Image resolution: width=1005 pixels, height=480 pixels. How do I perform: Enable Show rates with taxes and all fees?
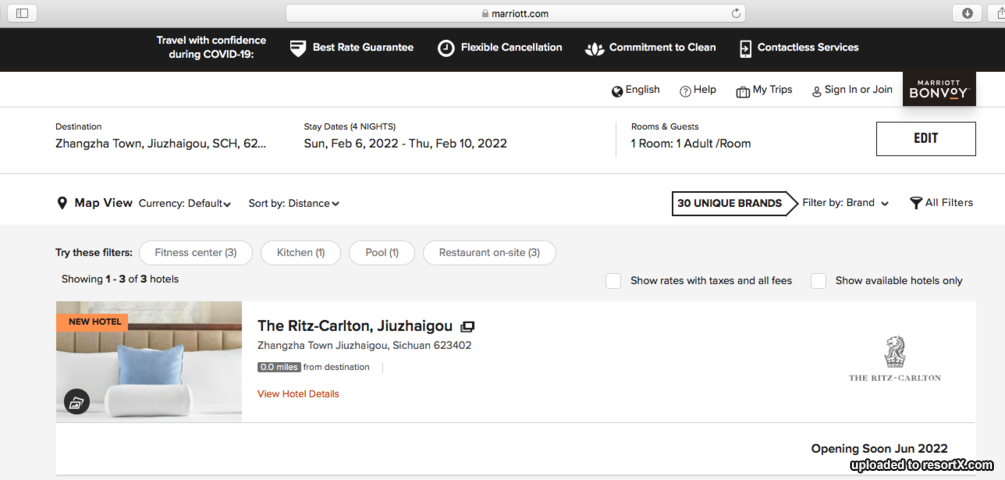click(x=613, y=281)
